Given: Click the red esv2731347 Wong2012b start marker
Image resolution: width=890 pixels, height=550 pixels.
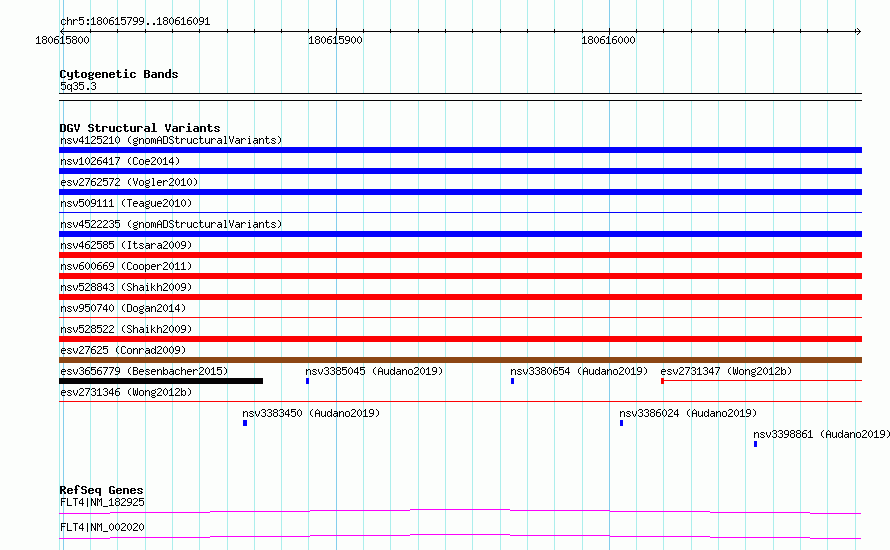Looking at the screenshot, I should coord(662,381).
